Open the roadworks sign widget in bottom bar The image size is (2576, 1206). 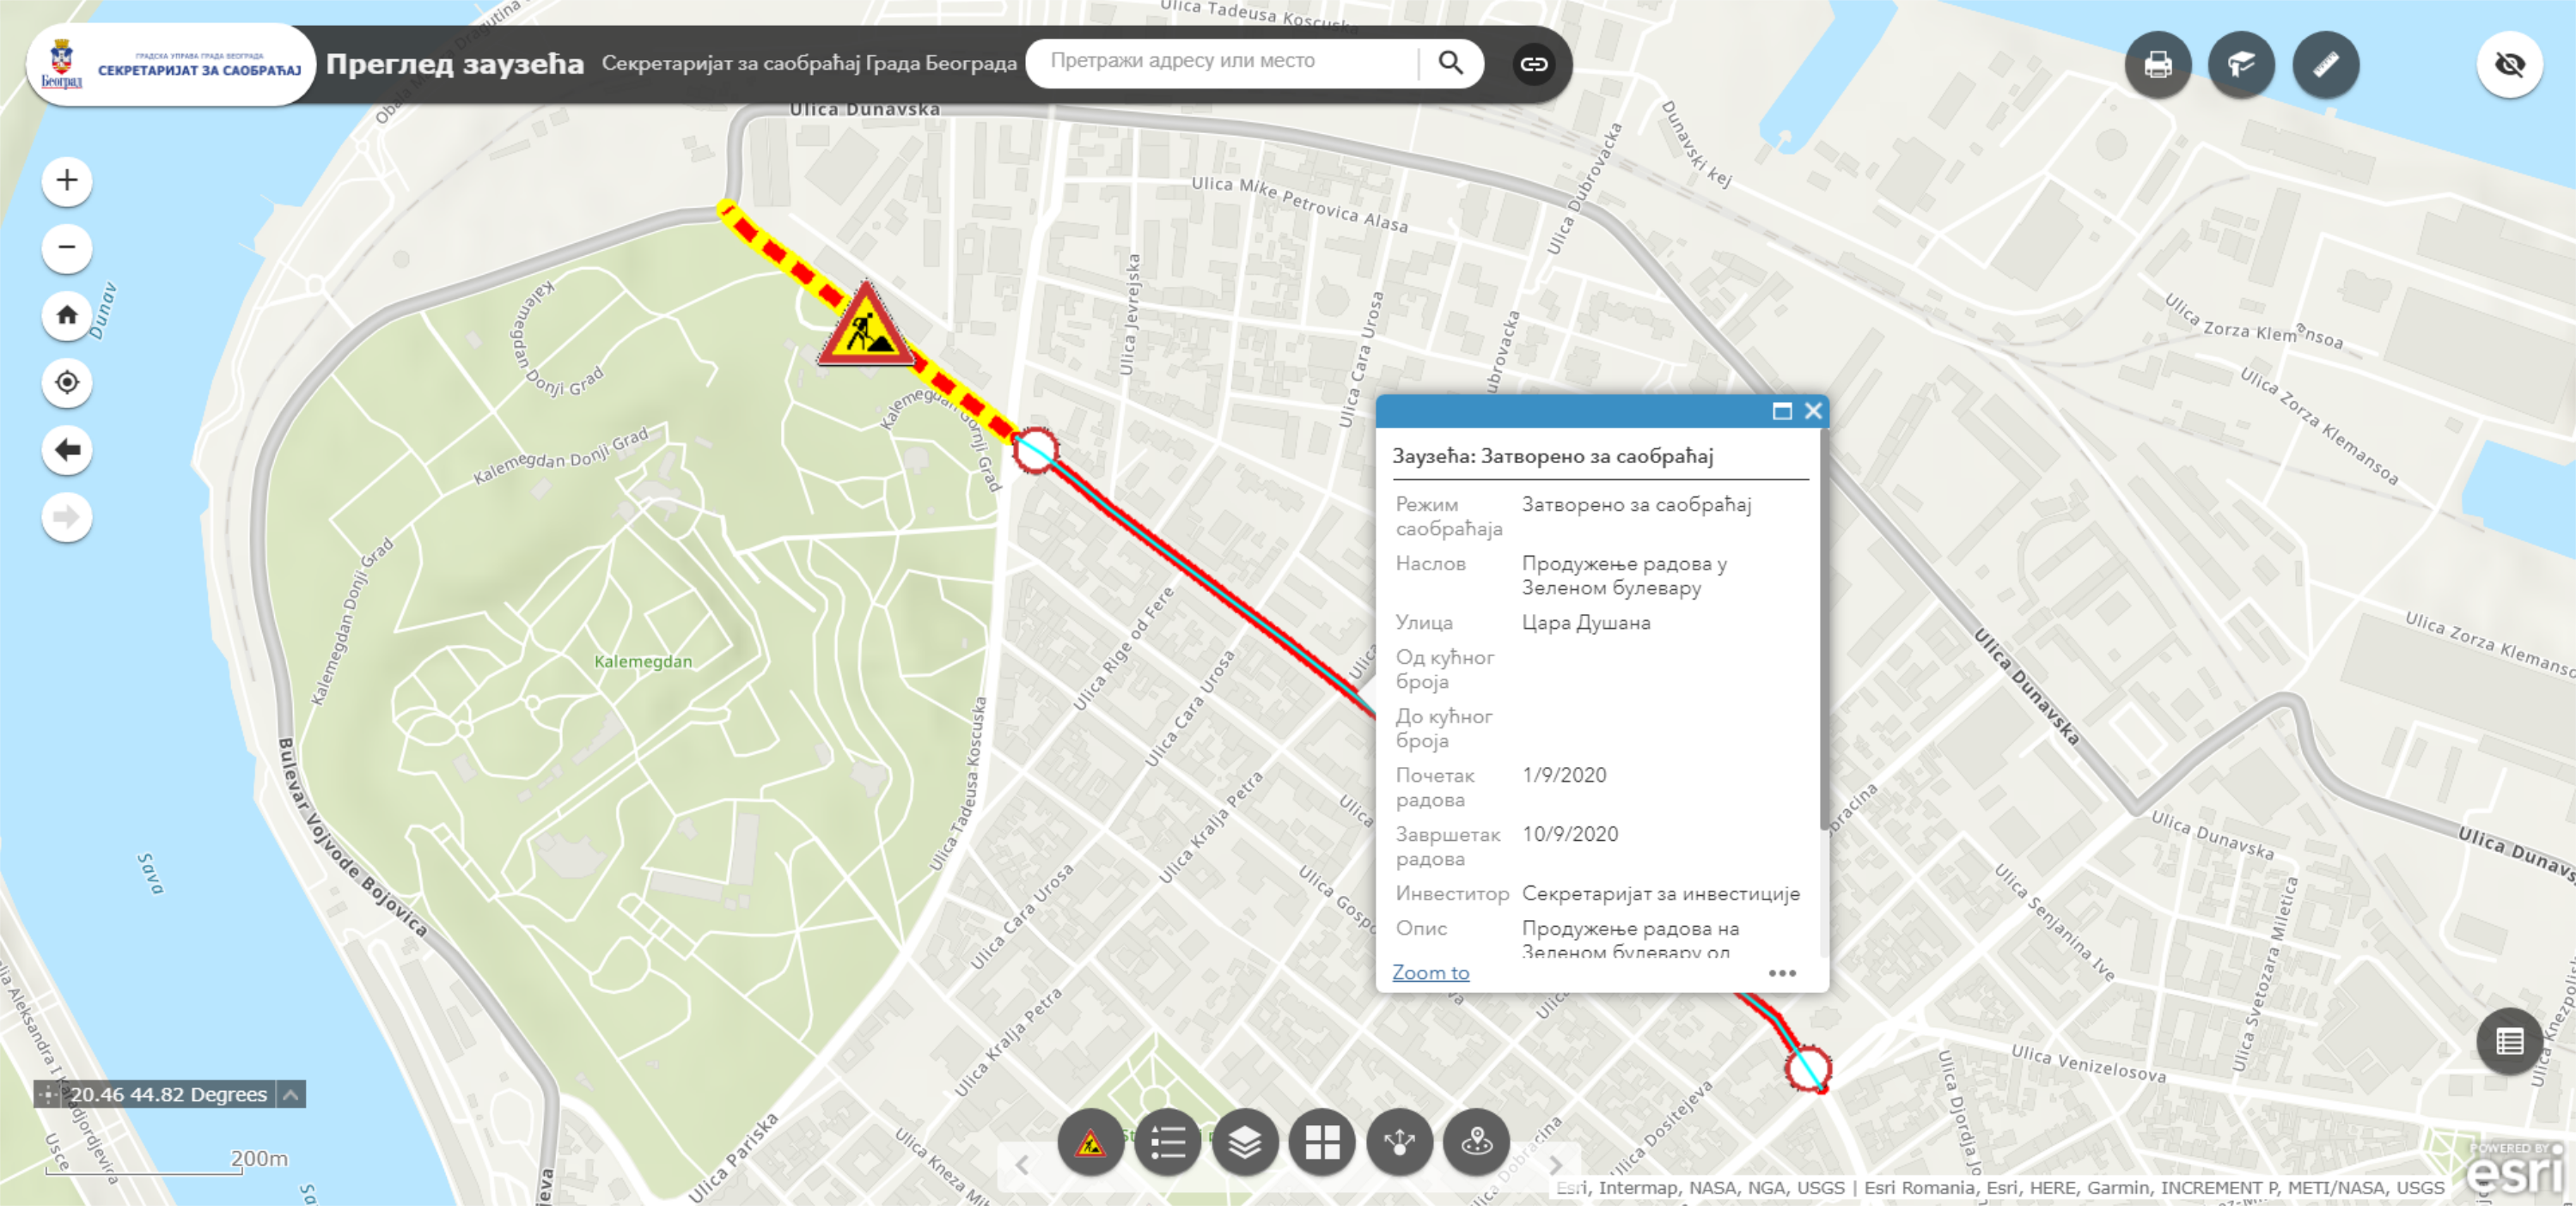pyautogui.click(x=1090, y=1141)
